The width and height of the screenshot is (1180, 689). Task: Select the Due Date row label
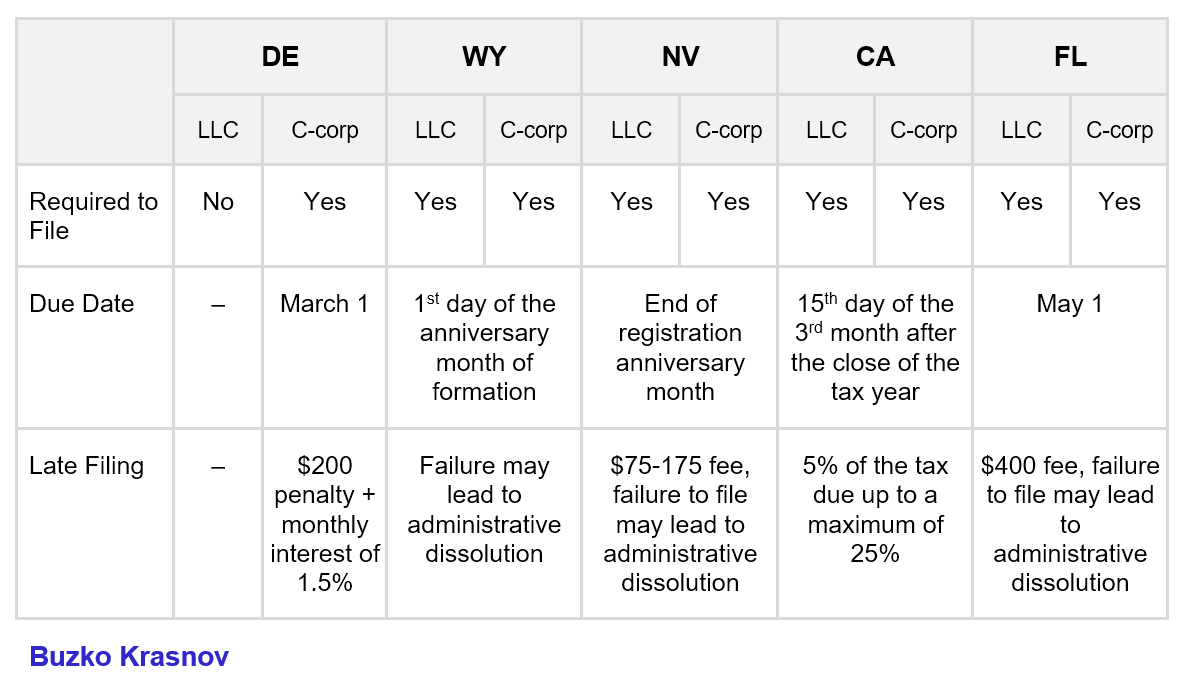click(82, 304)
